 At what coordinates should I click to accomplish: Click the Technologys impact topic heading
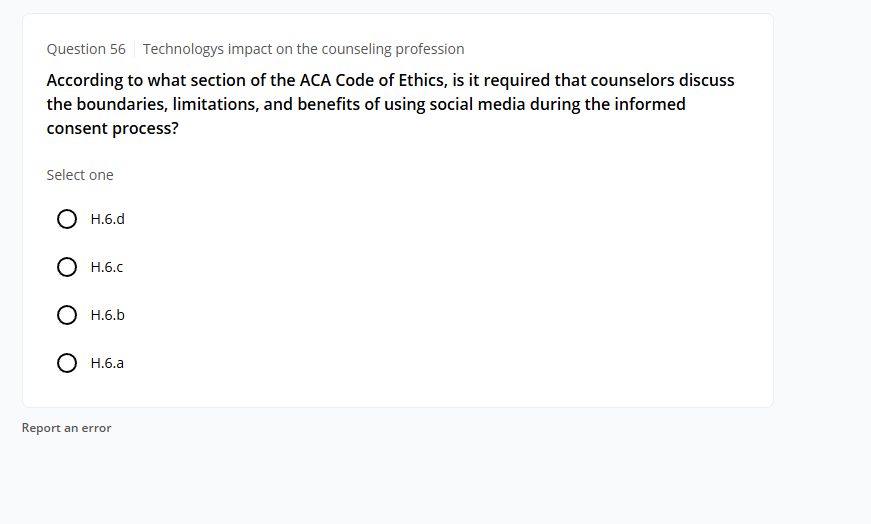click(x=303, y=49)
